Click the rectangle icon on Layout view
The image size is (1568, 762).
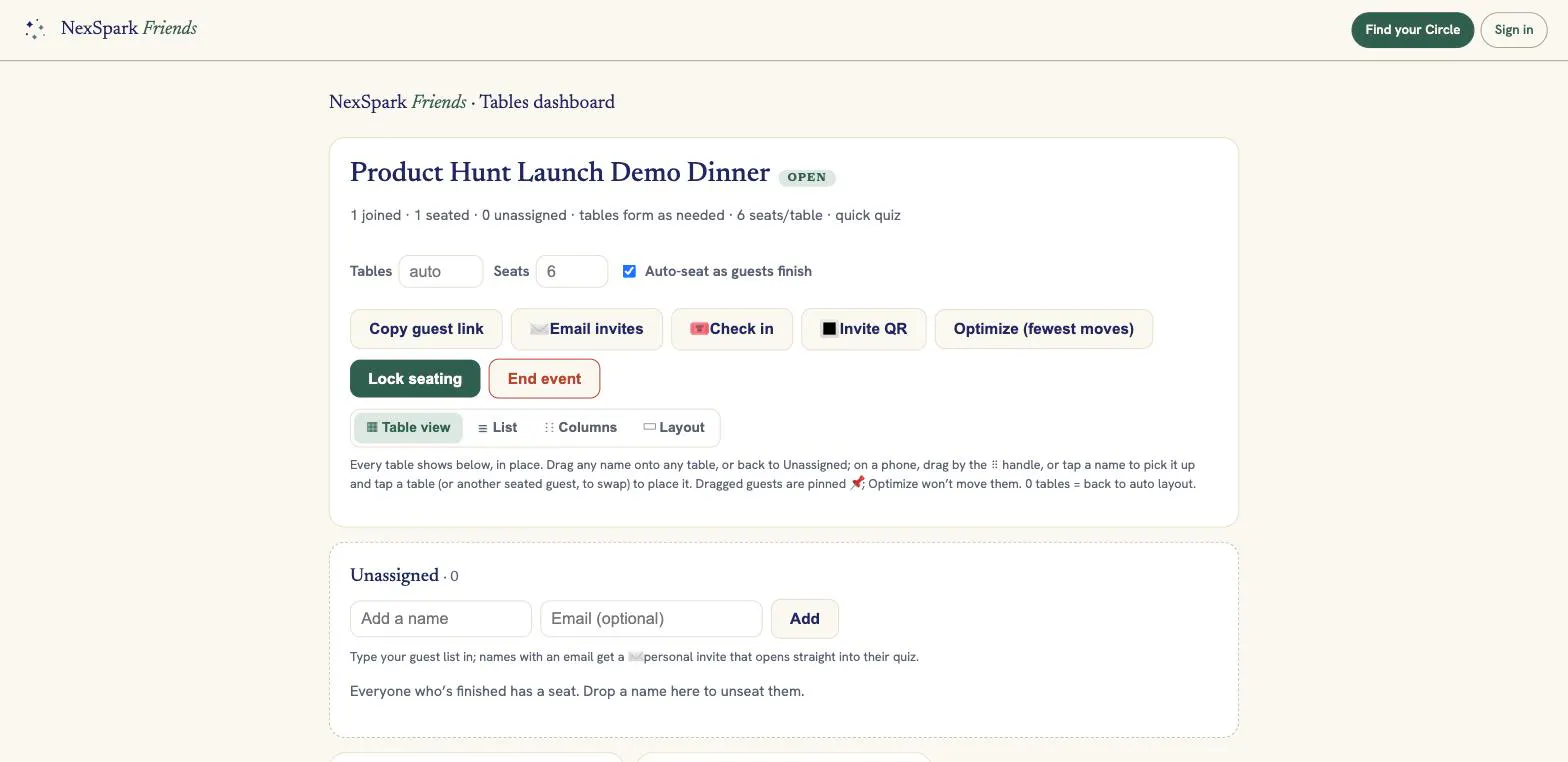click(x=649, y=427)
